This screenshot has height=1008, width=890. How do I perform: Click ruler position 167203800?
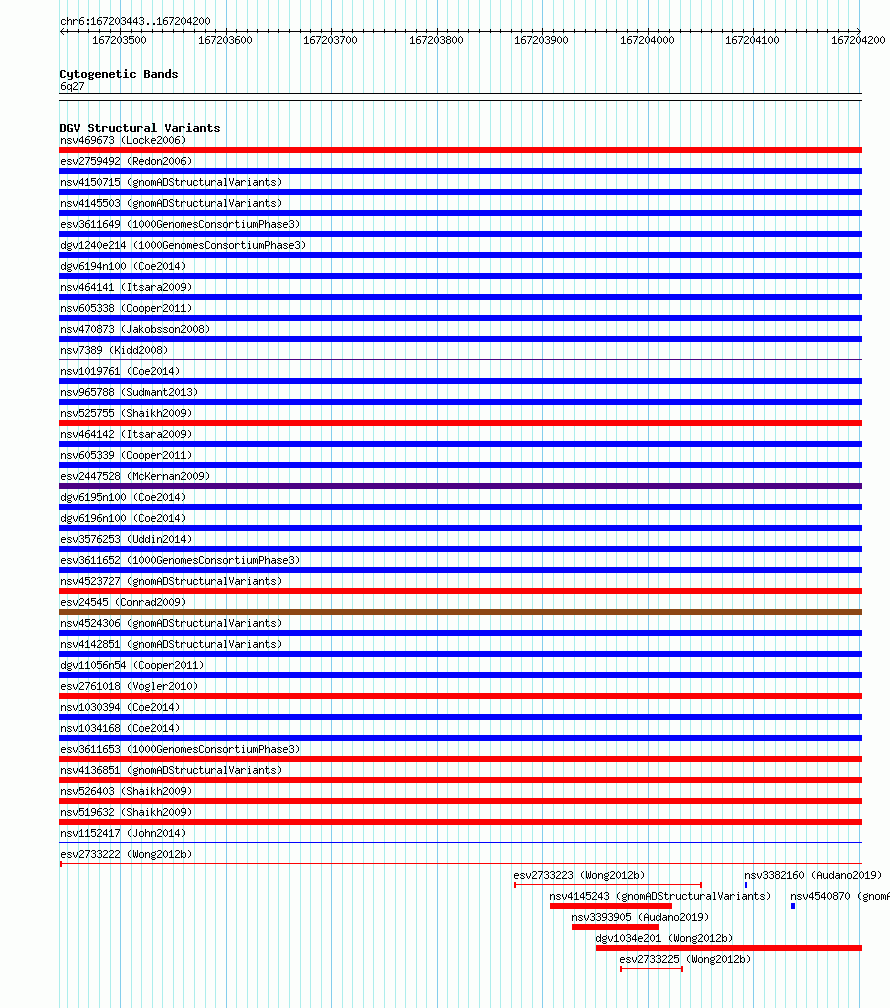click(436, 40)
